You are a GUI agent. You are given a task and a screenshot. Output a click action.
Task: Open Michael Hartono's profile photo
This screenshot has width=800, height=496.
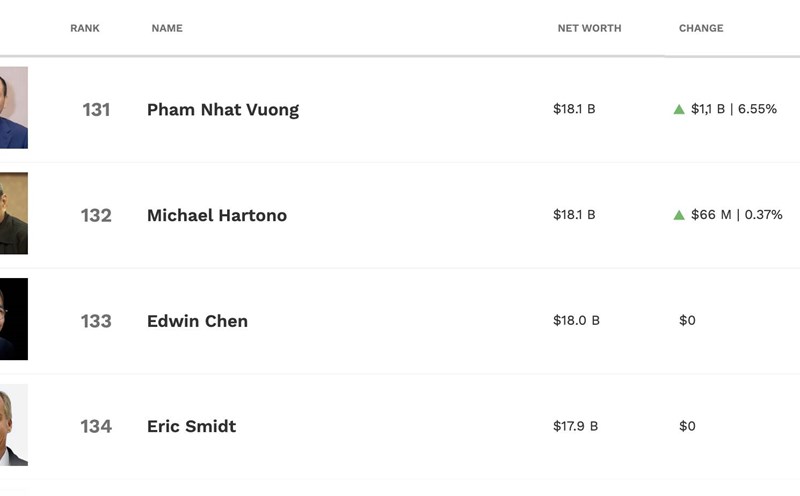tap(13, 213)
